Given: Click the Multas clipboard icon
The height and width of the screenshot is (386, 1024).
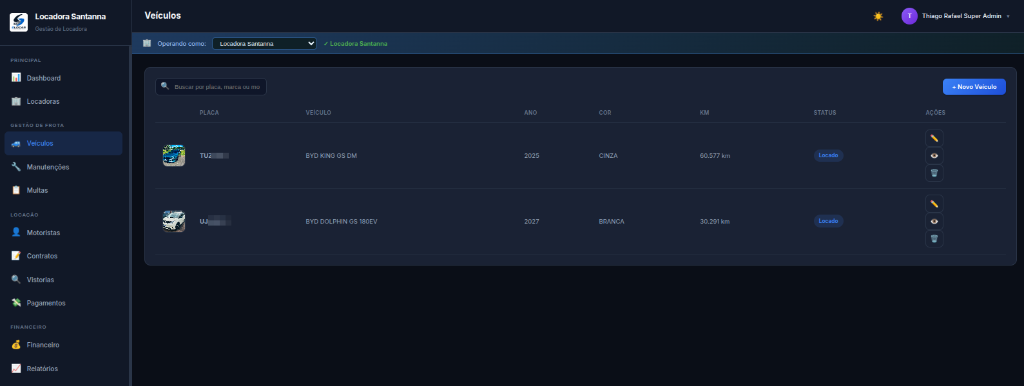Looking at the screenshot, I should tap(16, 190).
